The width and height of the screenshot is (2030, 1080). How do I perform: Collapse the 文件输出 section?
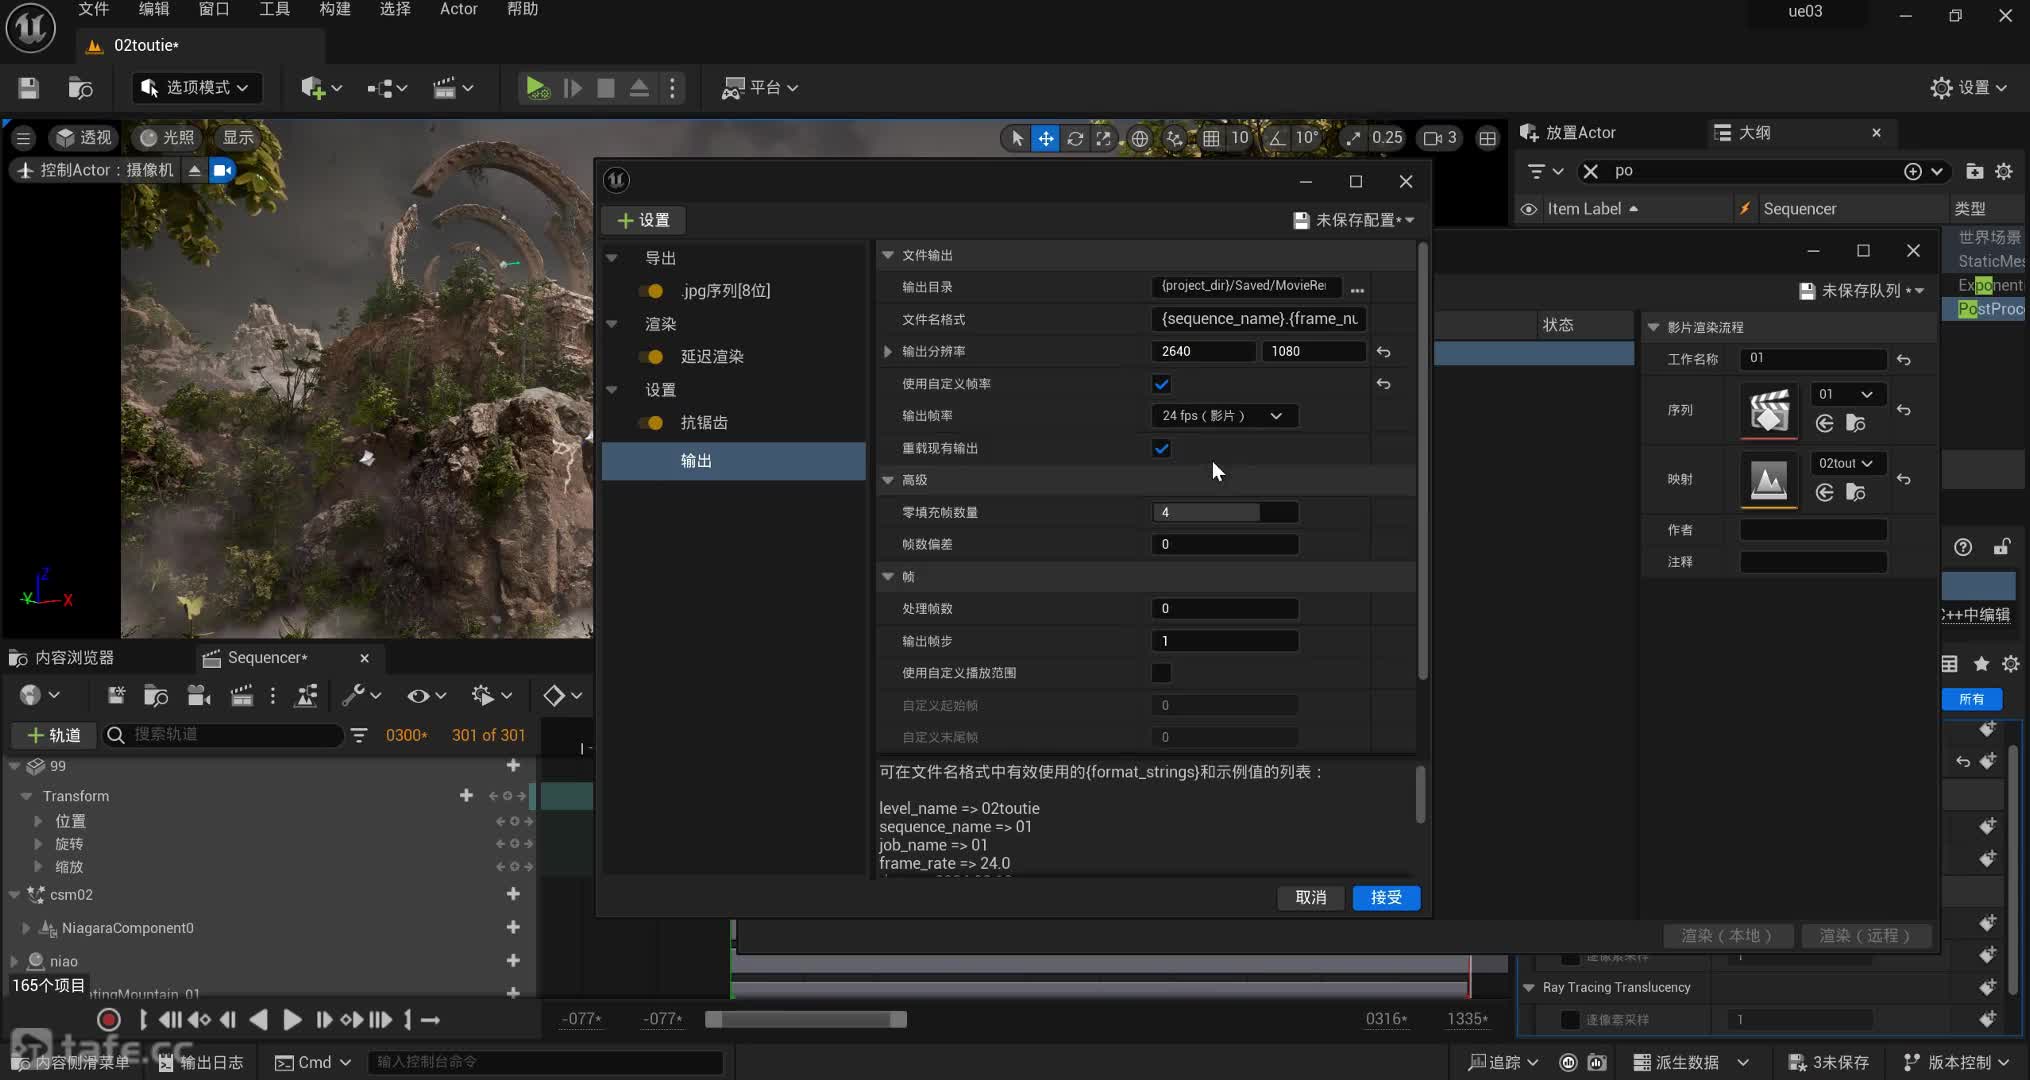click(x=887, y=256)
